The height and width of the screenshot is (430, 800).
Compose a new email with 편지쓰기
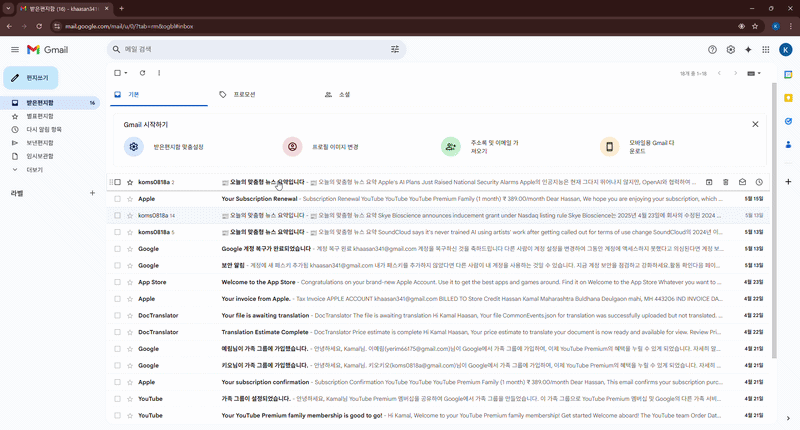click(x=31, y=78)
